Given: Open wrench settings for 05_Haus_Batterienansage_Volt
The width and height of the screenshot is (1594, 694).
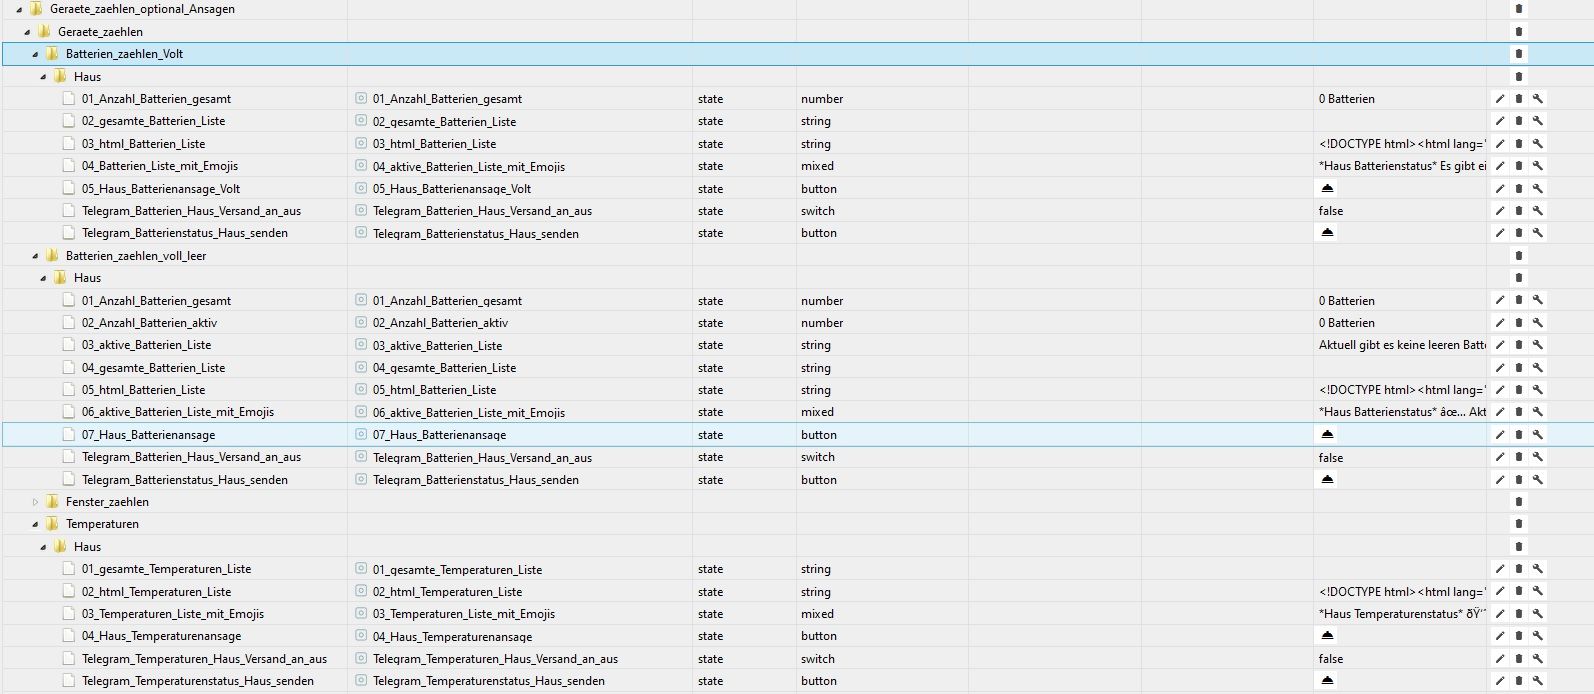Looking at the screenshot, I should (1538, 188).
